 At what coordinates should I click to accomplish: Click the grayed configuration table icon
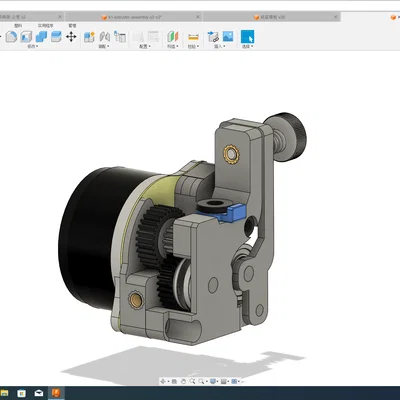[x=153, y=37]
